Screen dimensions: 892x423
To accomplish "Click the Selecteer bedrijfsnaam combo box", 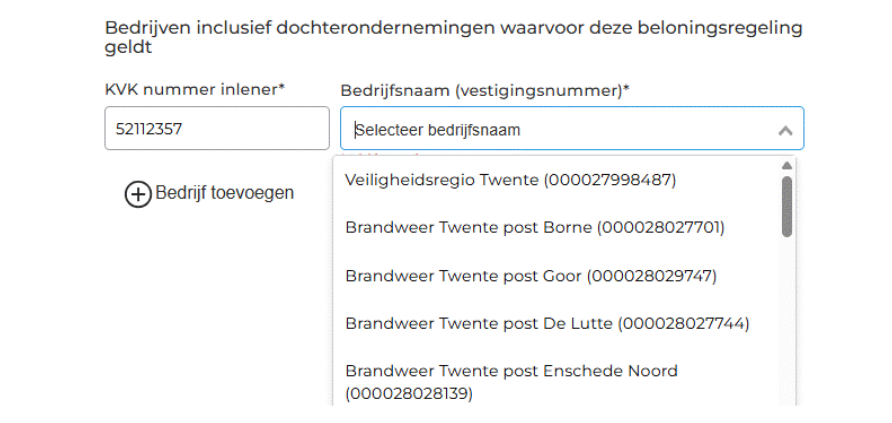I will click(560, 130).
